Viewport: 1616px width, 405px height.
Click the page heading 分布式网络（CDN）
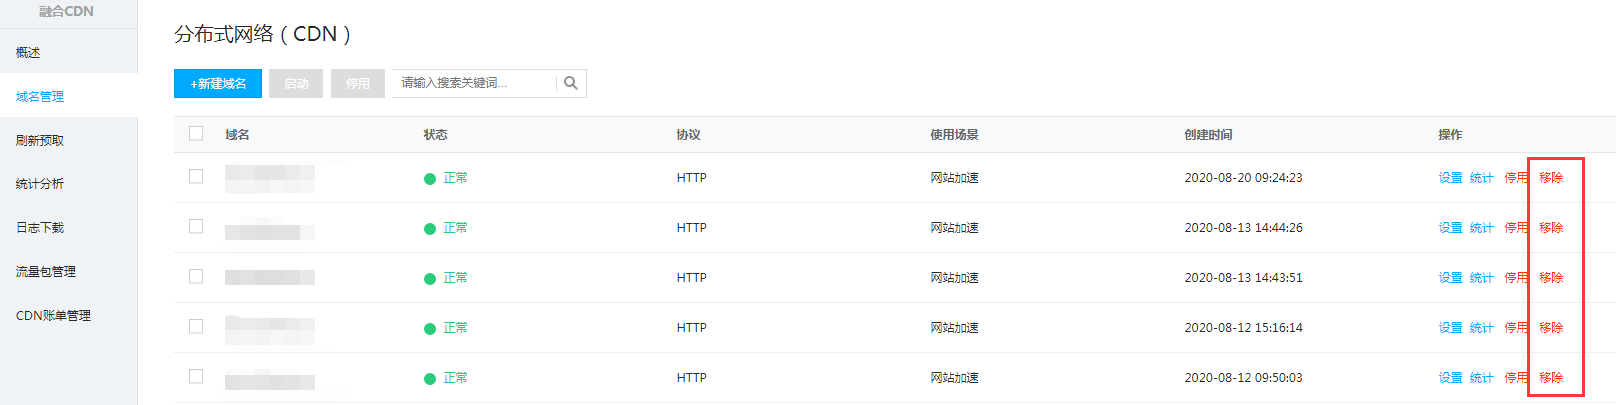[263, 34]
